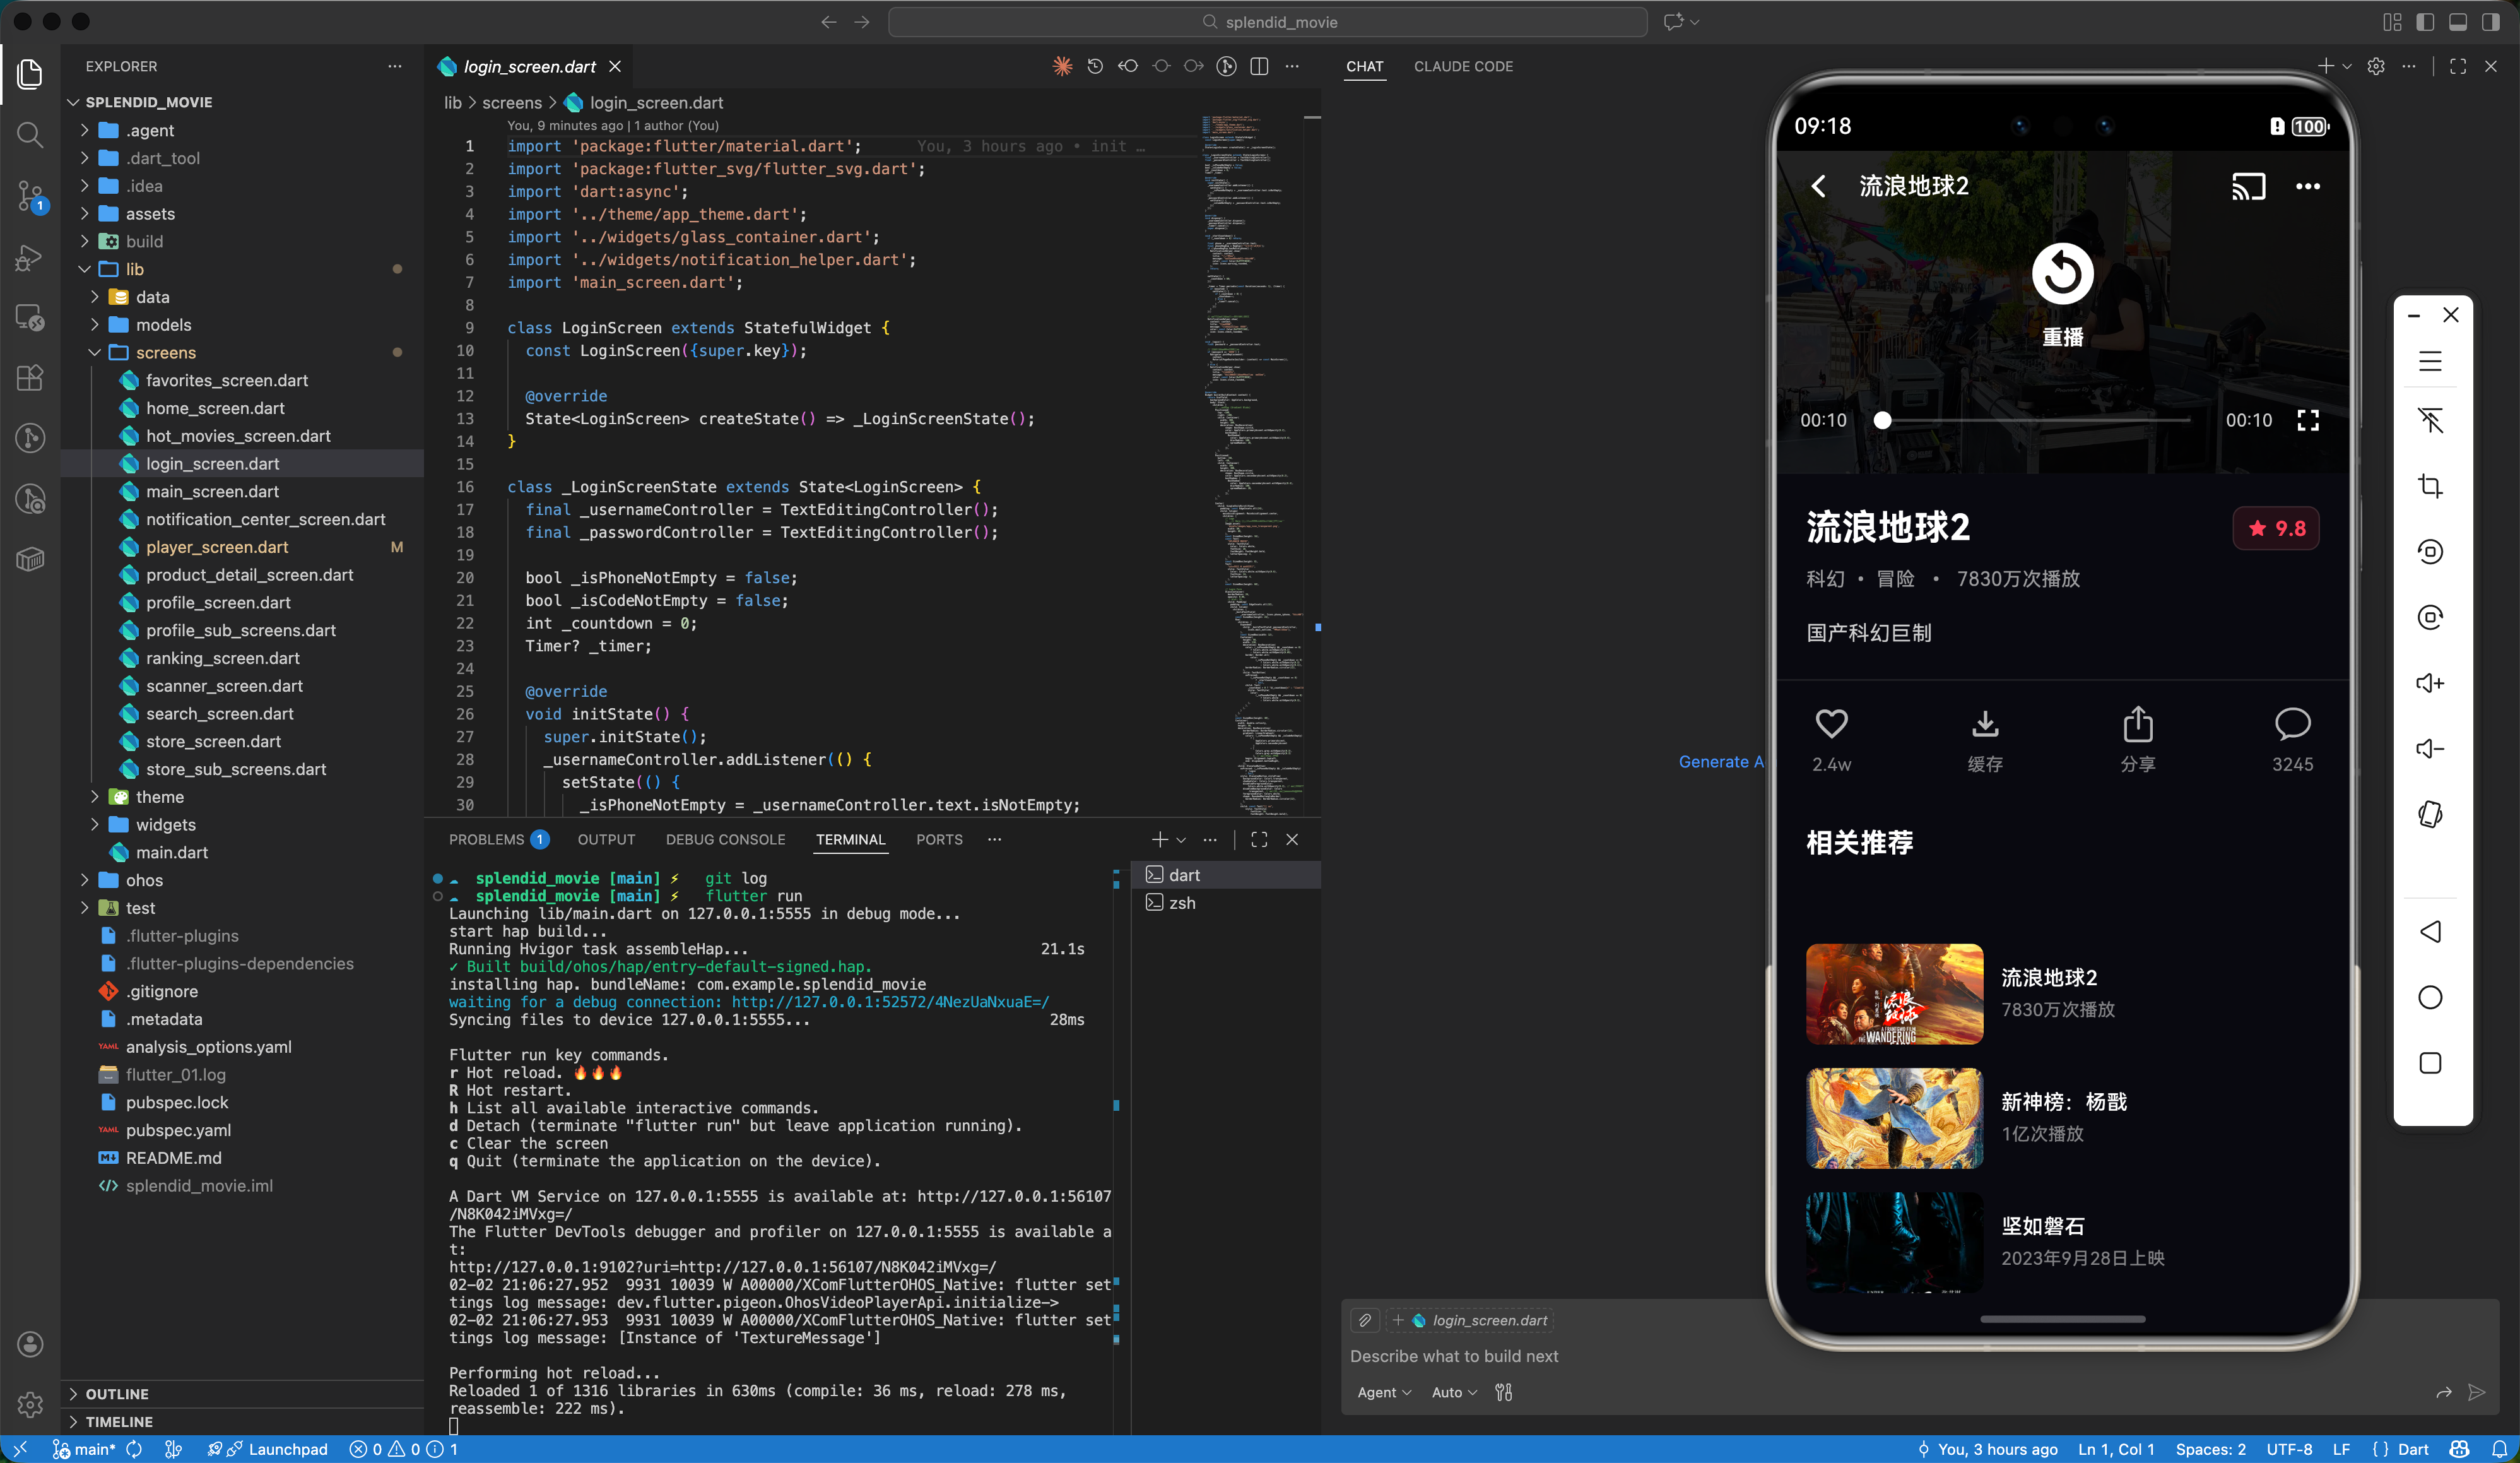Click the replay button on video player

point(2062,273)
